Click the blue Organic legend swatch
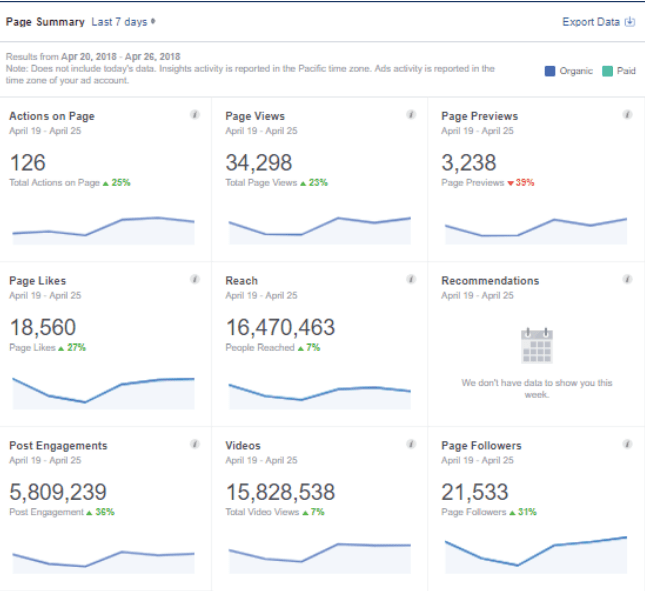Screen dimensions: 645x591 [x=550, y=71]
